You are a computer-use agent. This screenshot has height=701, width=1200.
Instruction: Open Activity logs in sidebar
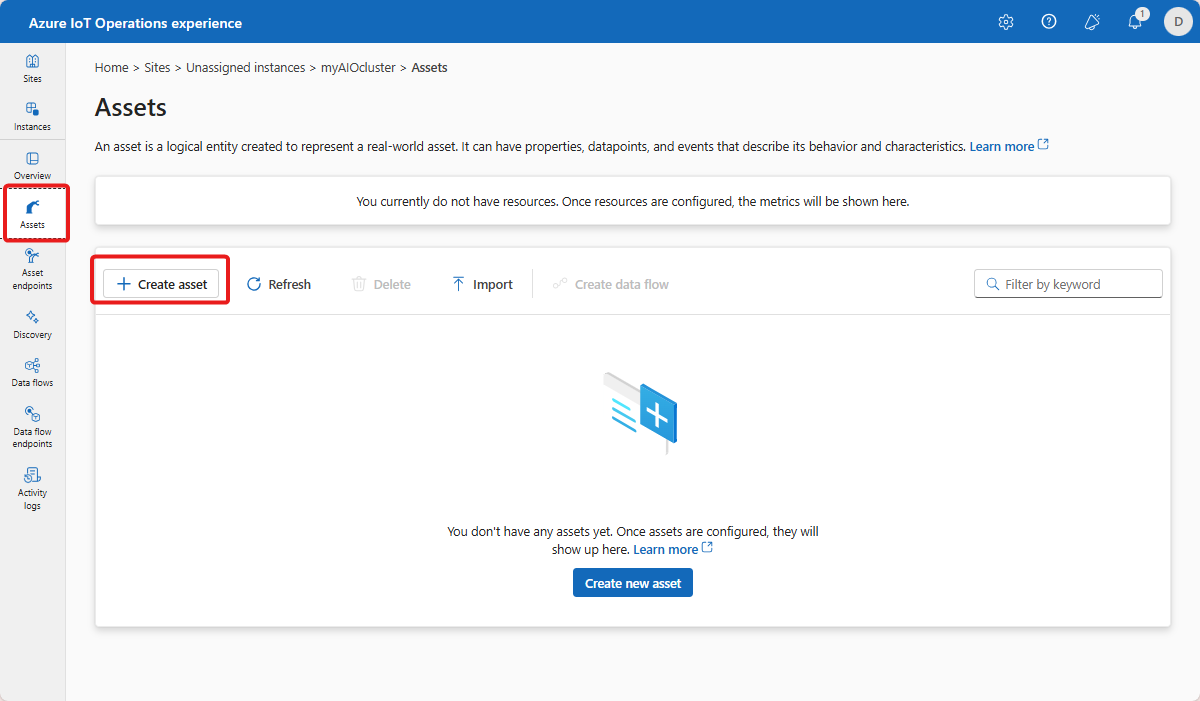click(32, 488)
